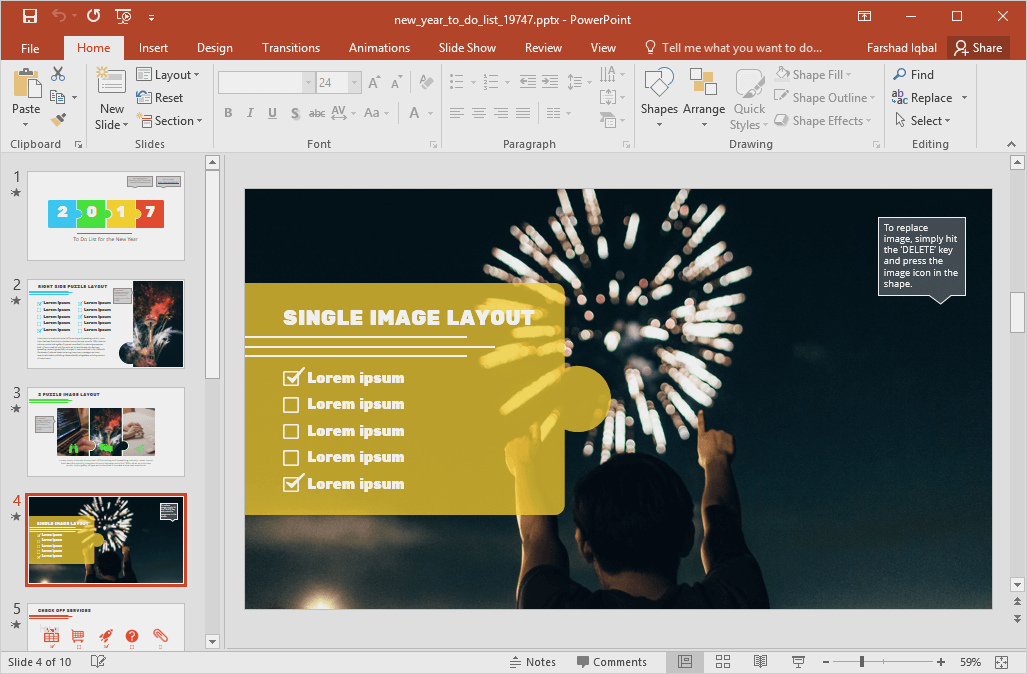Check the third Lorem ipsum checkbox
This screenshot has width=1027, height=674.
[291, 432]
